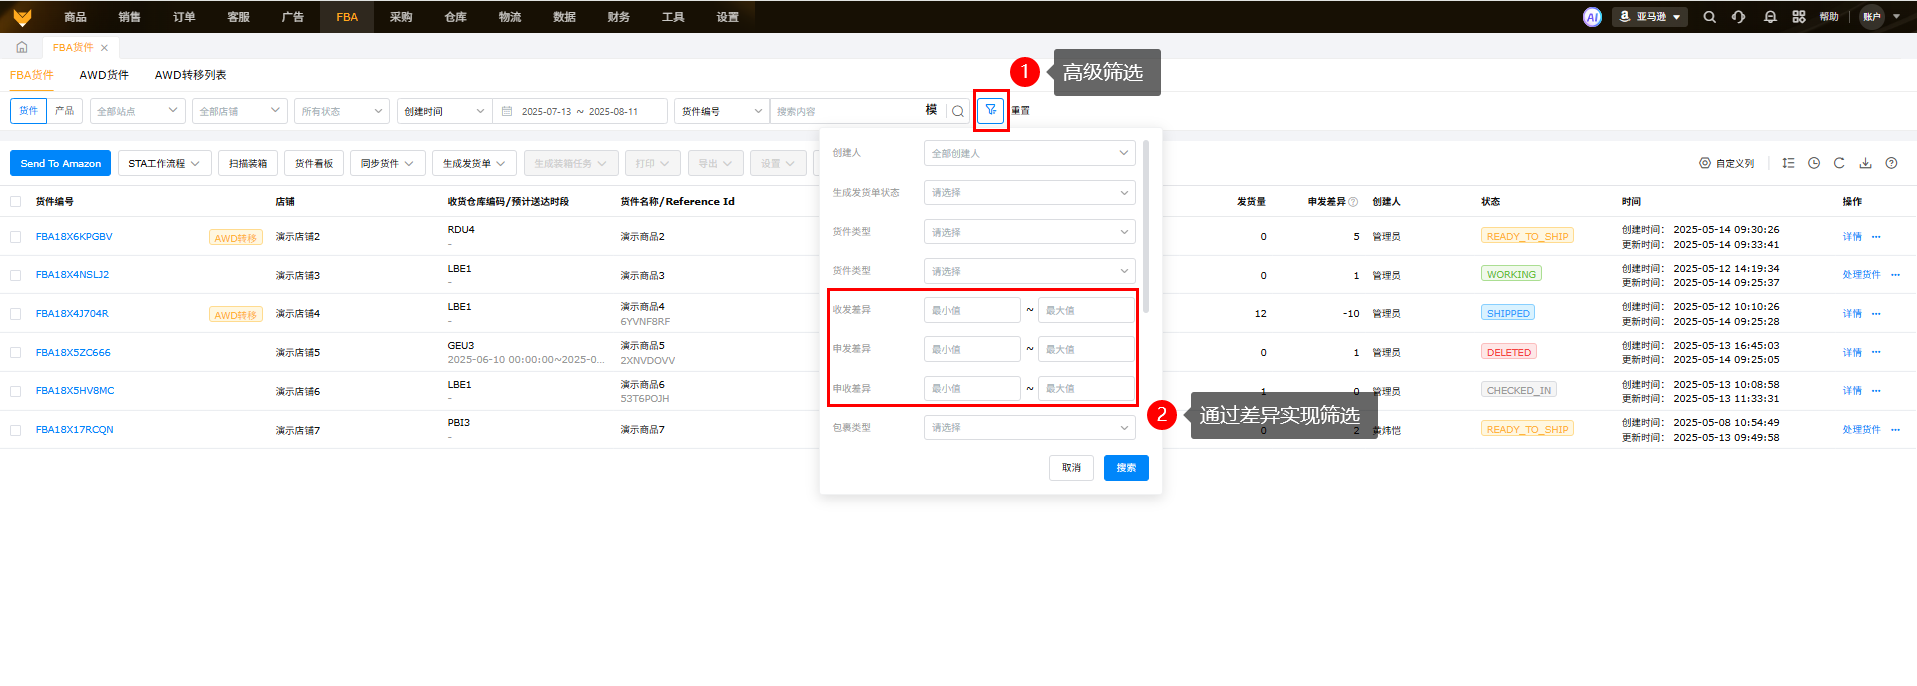Switch to the AWD转移列表 tab
Screen dimensions: 1917x686
(x=190, y=75)
